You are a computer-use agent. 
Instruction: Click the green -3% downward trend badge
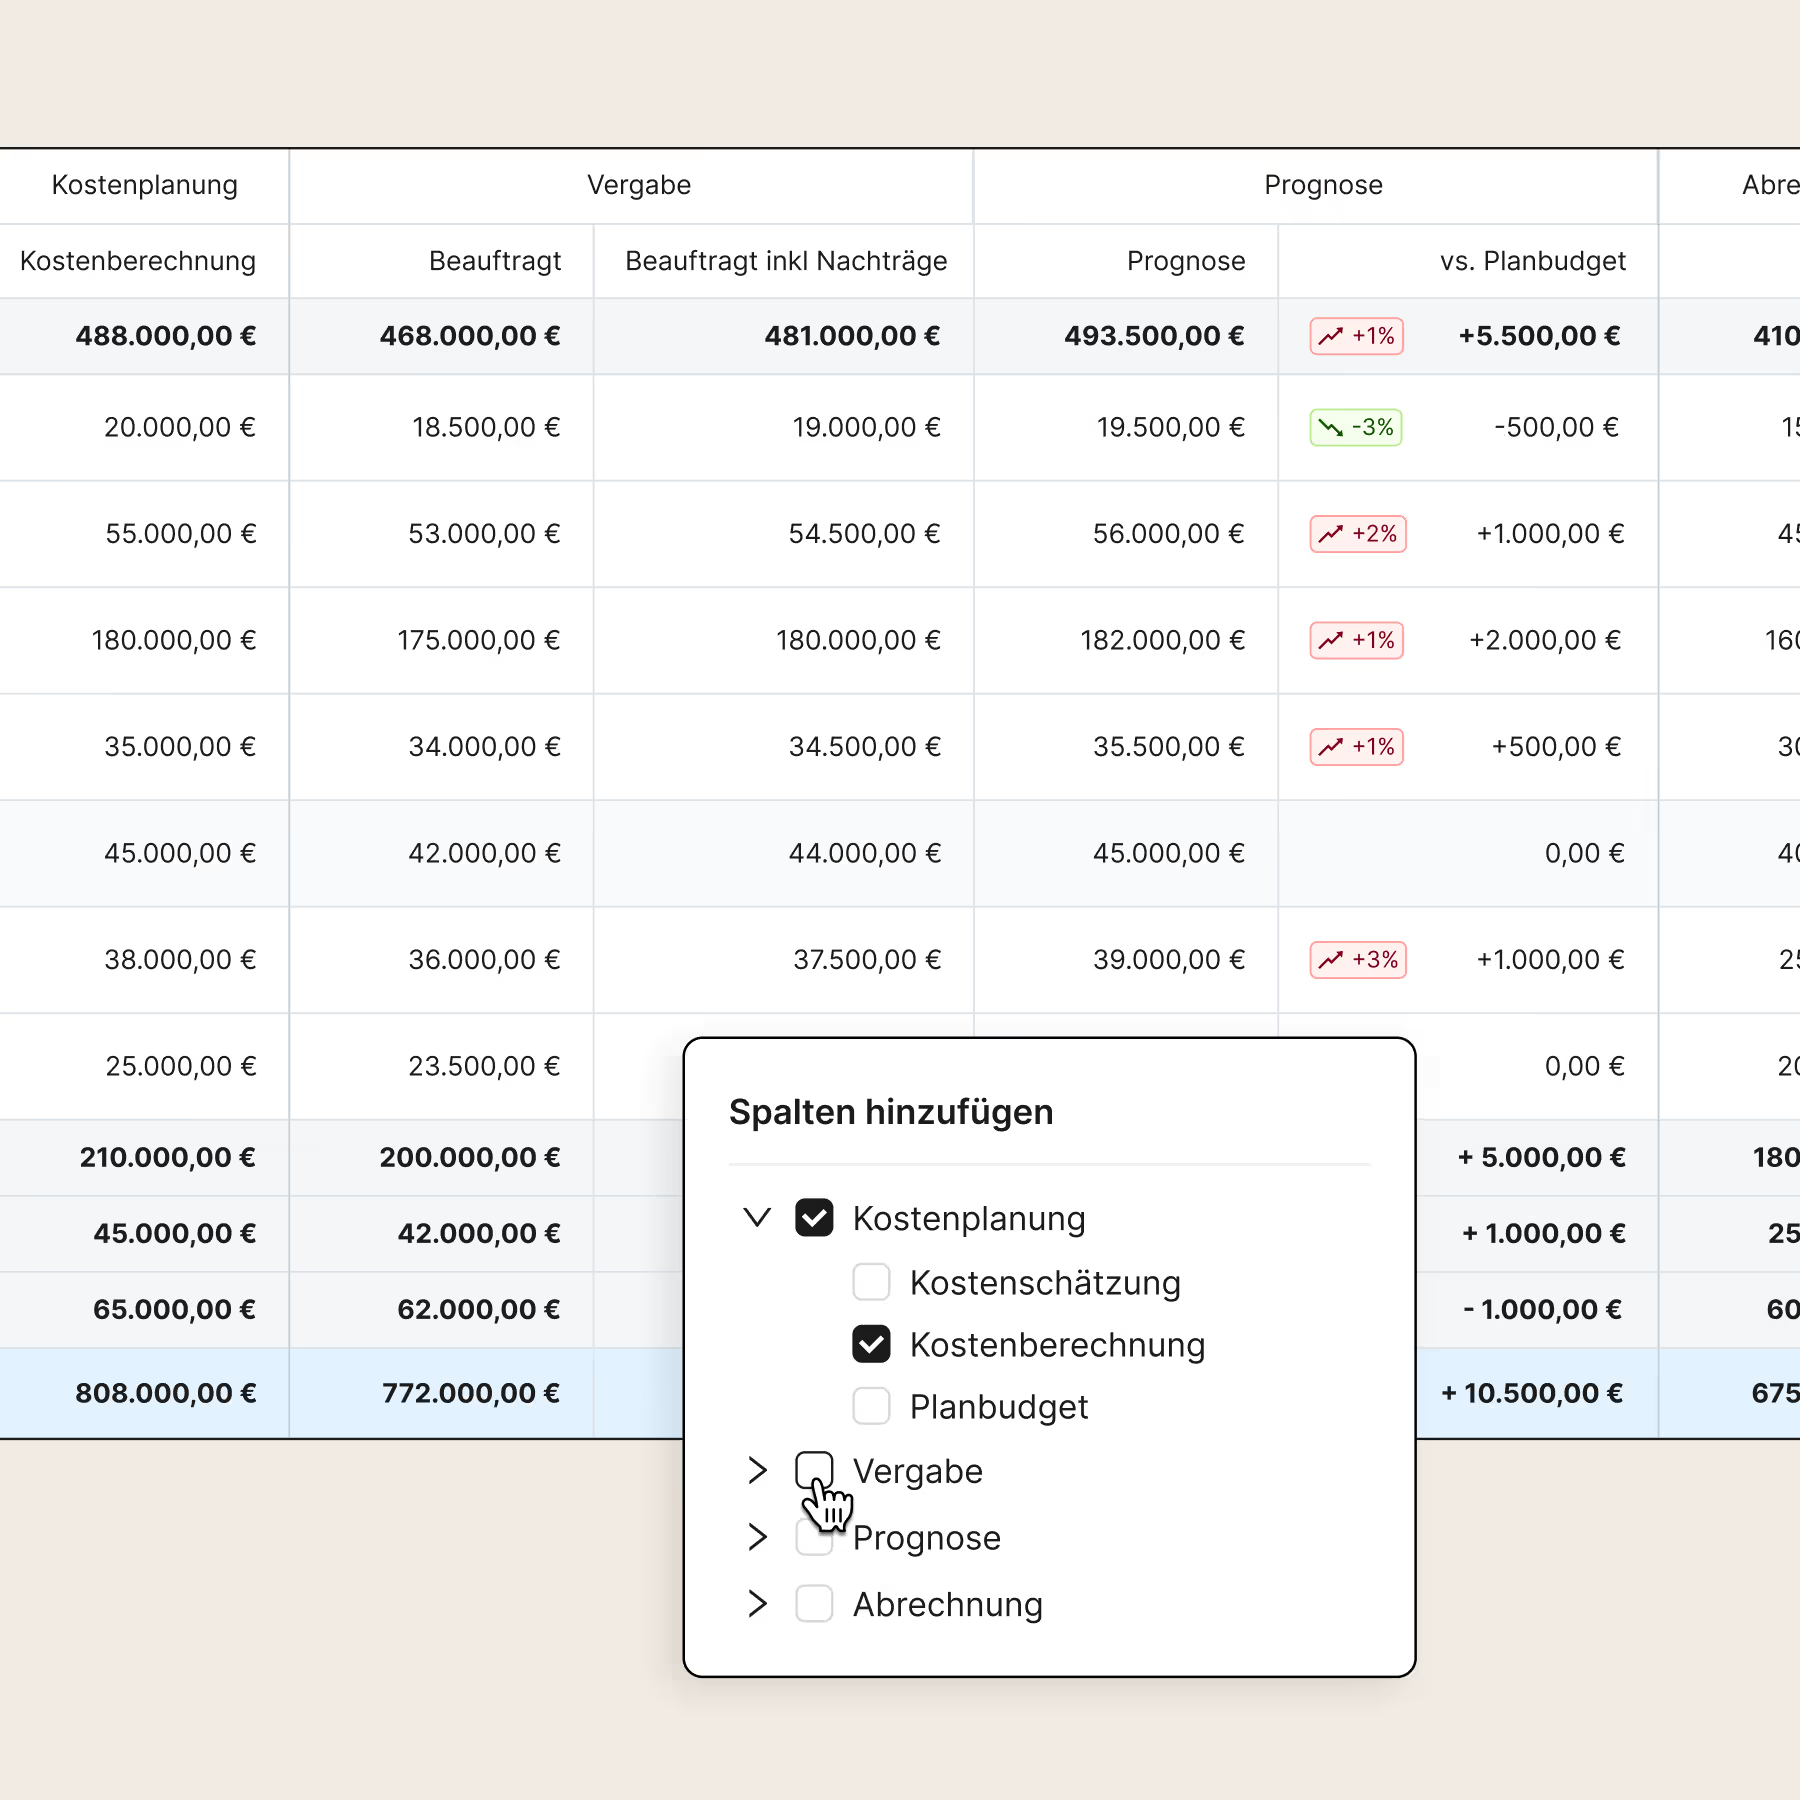click(1356, 428)
